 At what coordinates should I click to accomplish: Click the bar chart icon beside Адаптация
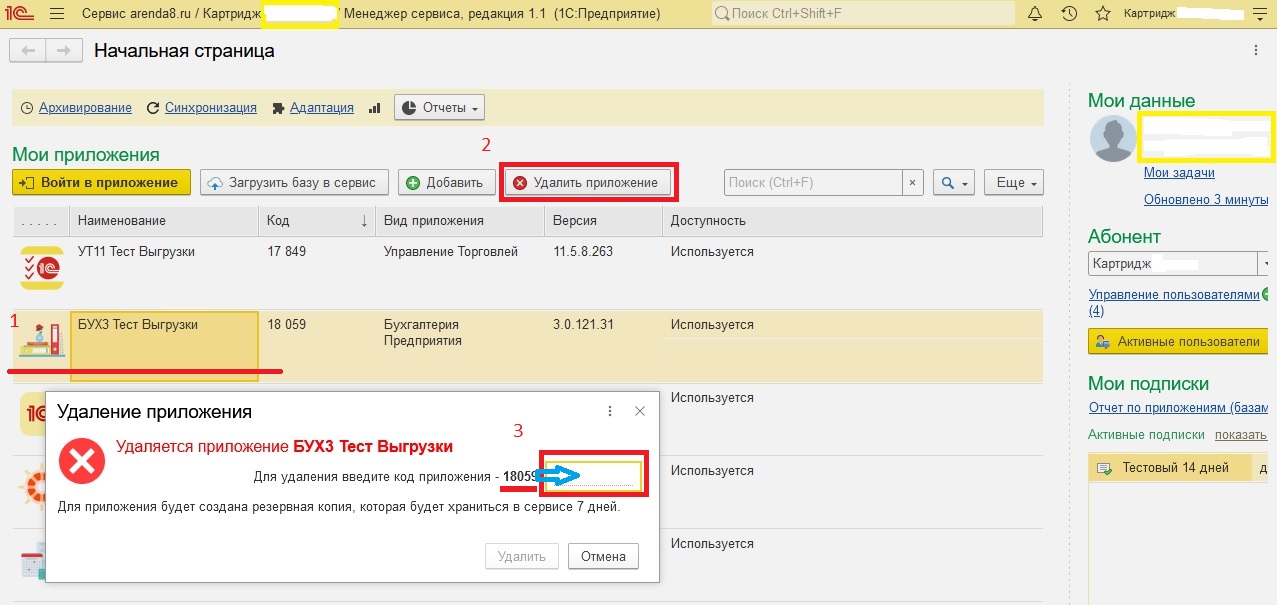[x=375, y=108]
